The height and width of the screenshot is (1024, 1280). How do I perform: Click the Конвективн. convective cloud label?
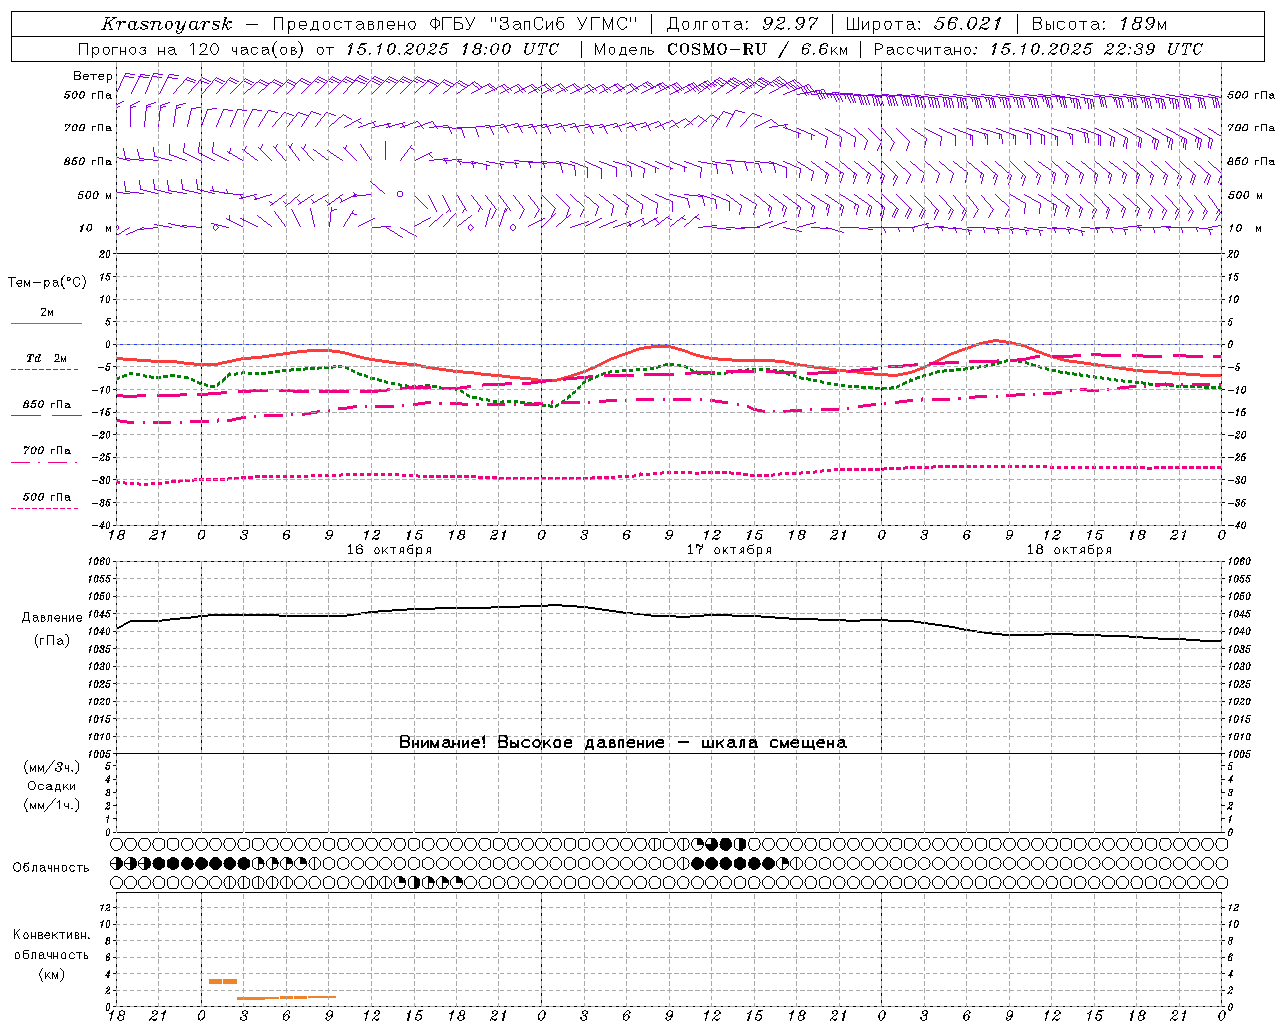point(51,935)
